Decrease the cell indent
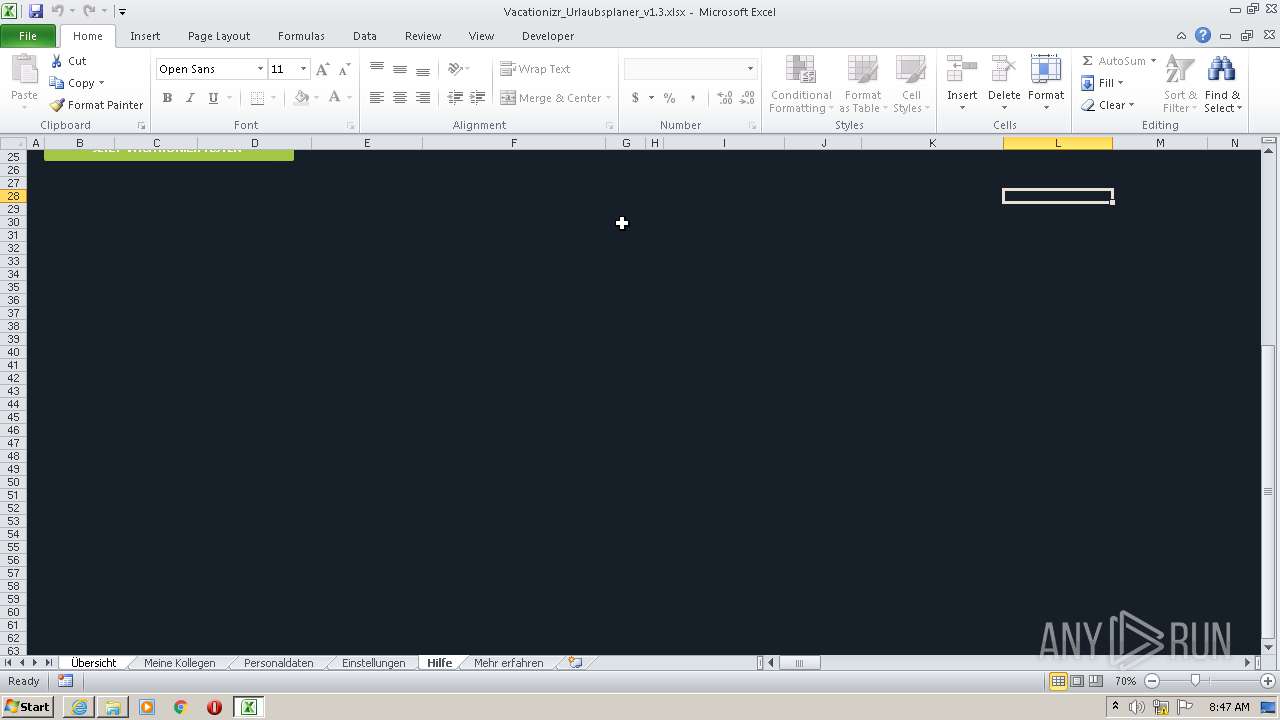The height and width of the screenshot is (720, 1280). click(455, 98)
